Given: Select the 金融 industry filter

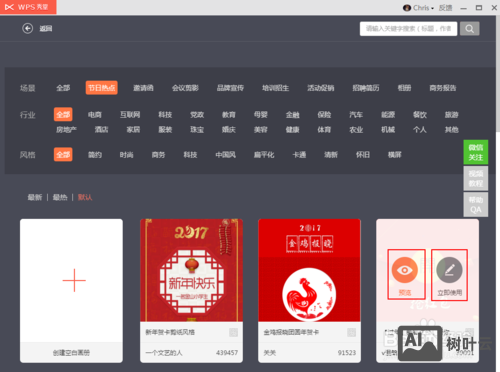Looking at the screenshot, I should (292, 115).
